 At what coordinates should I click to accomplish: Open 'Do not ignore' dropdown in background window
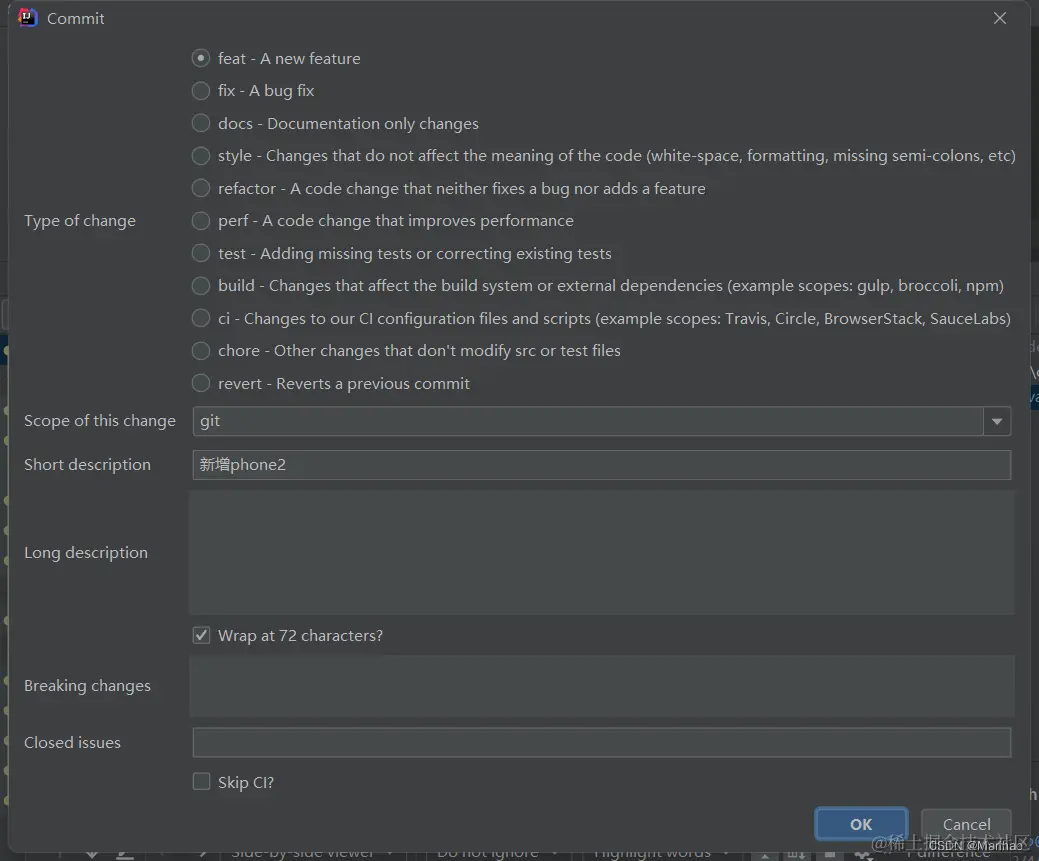pos(496,855)
